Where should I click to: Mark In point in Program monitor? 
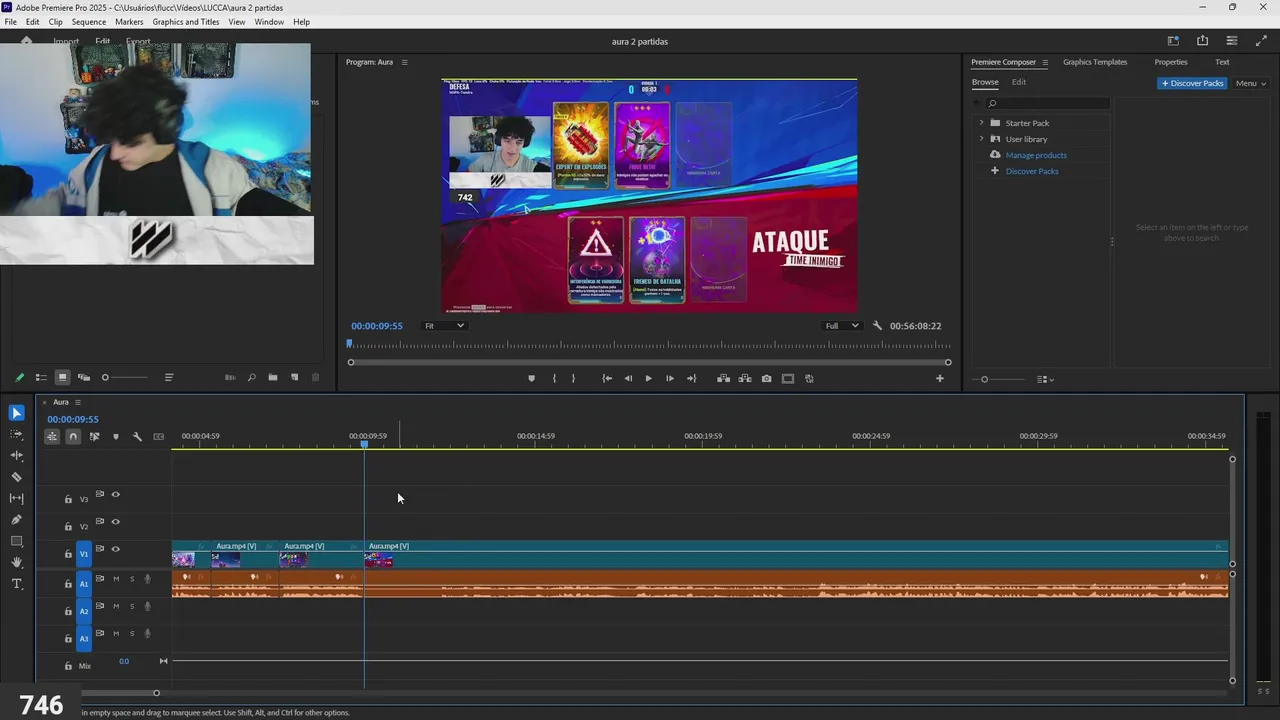click(x=554, y=378)
